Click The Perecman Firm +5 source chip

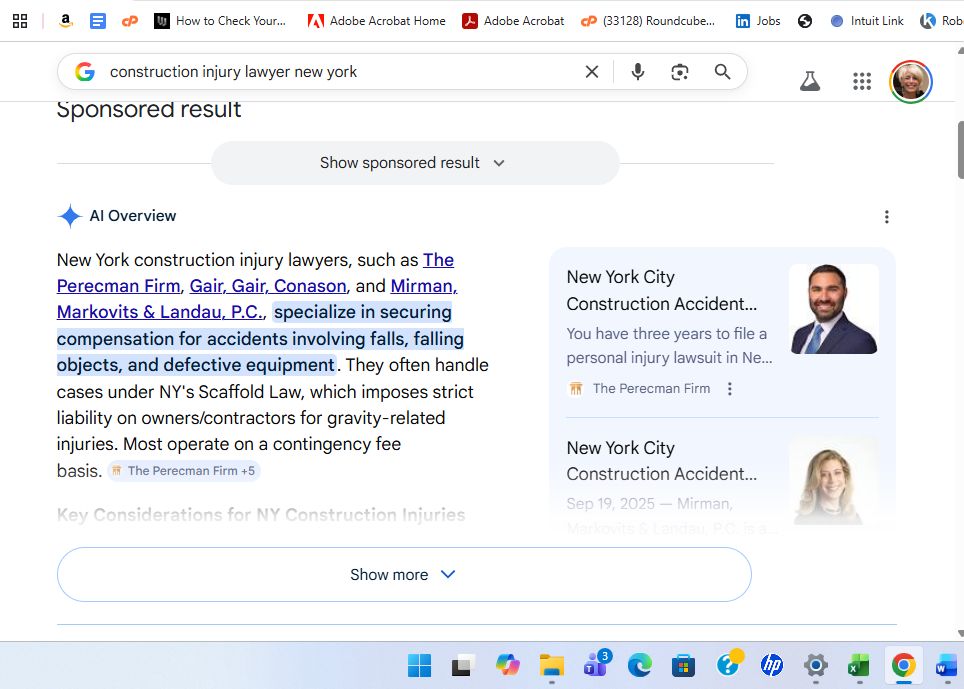pos(184,471)
